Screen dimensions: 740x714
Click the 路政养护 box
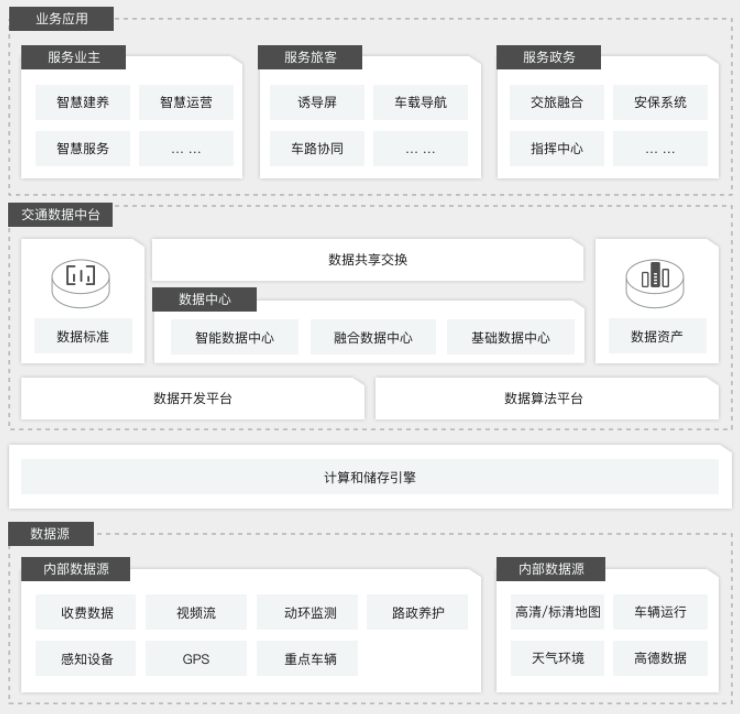click(x=417, y=612)
